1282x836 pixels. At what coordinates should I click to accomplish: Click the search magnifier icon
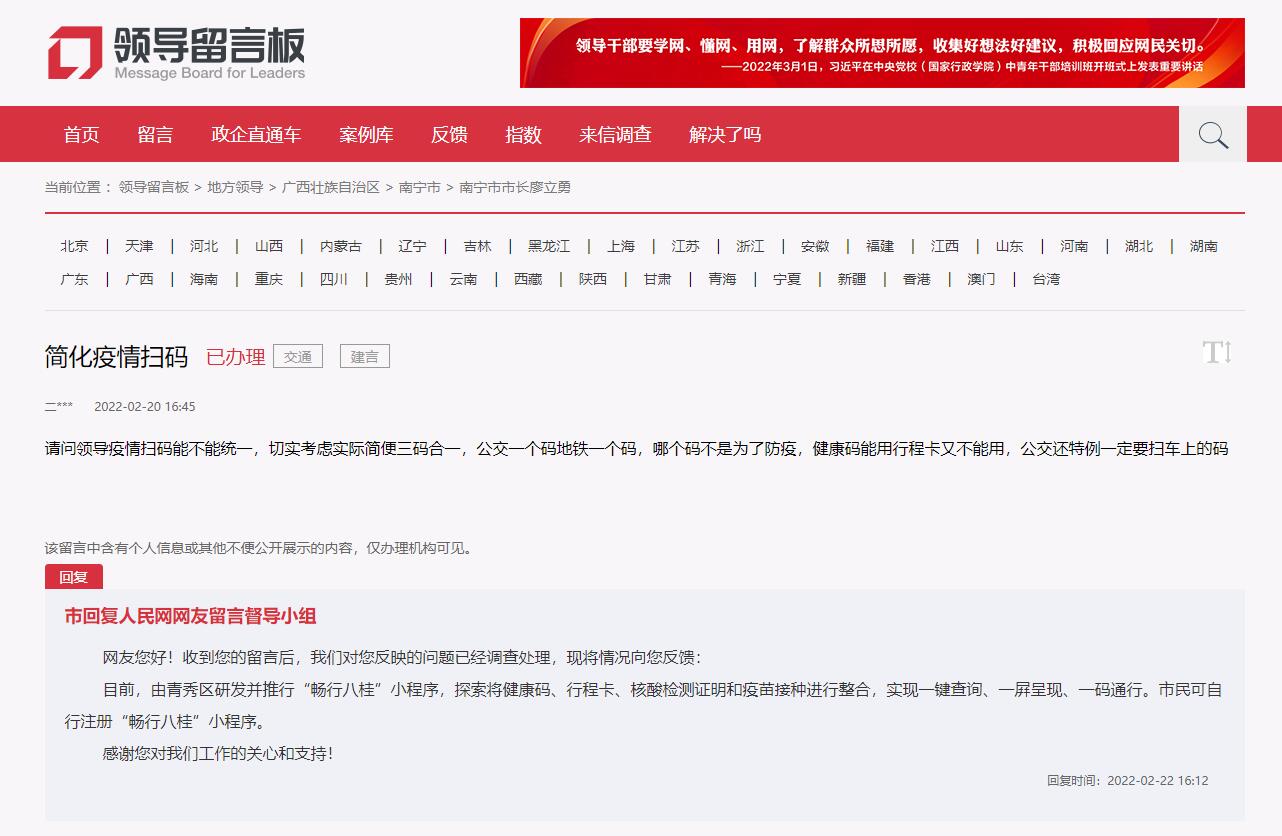click(x=1212, y=135)
